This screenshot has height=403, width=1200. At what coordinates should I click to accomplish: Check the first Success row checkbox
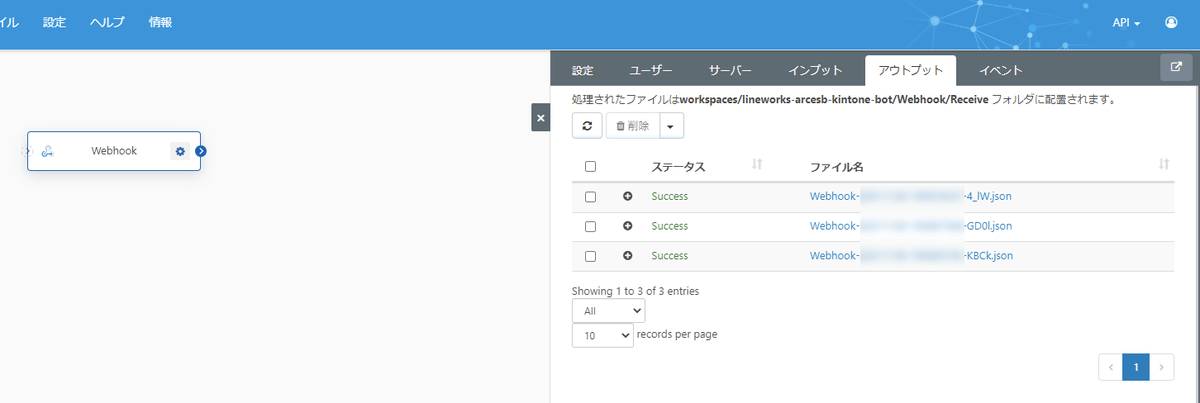pyautogui.click(x=590, y=197)
